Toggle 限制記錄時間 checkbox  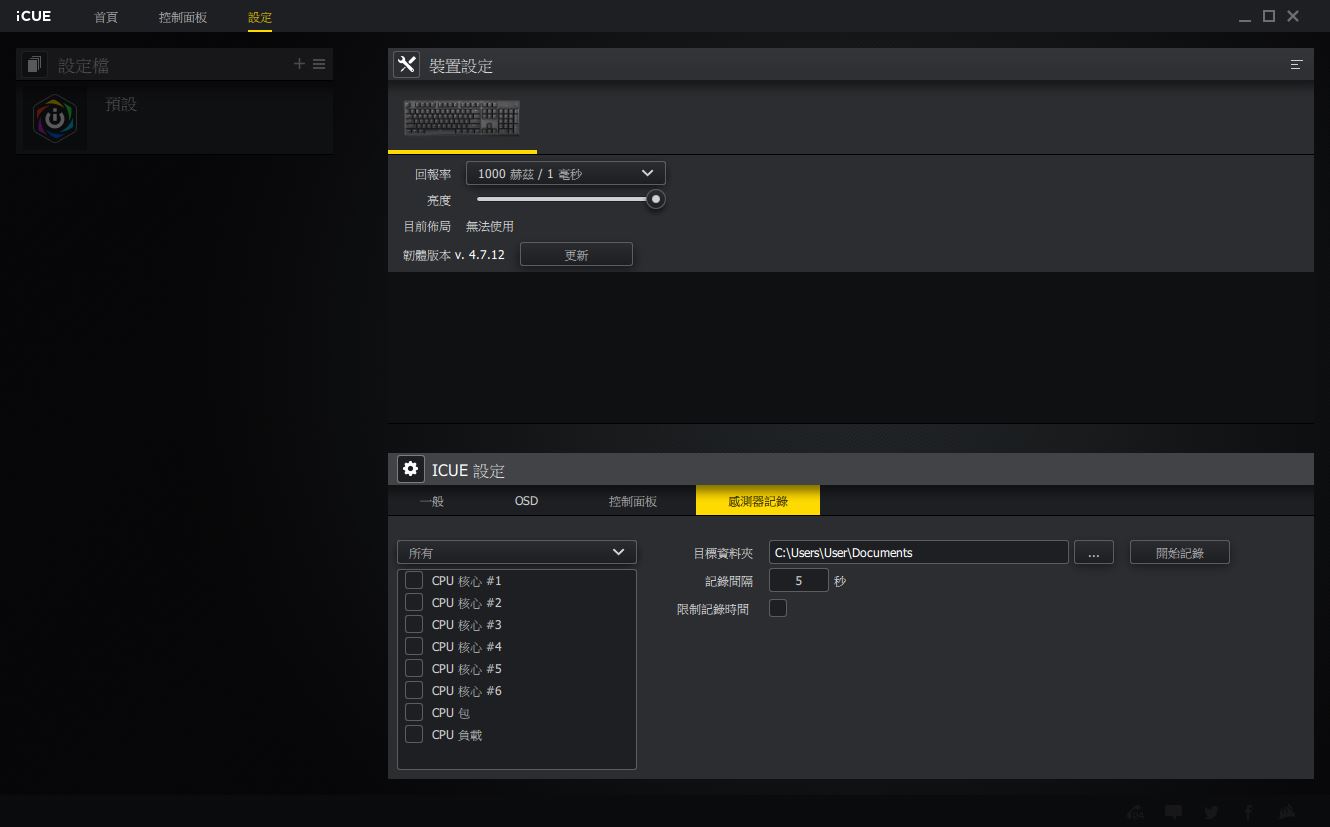point(778,608)
